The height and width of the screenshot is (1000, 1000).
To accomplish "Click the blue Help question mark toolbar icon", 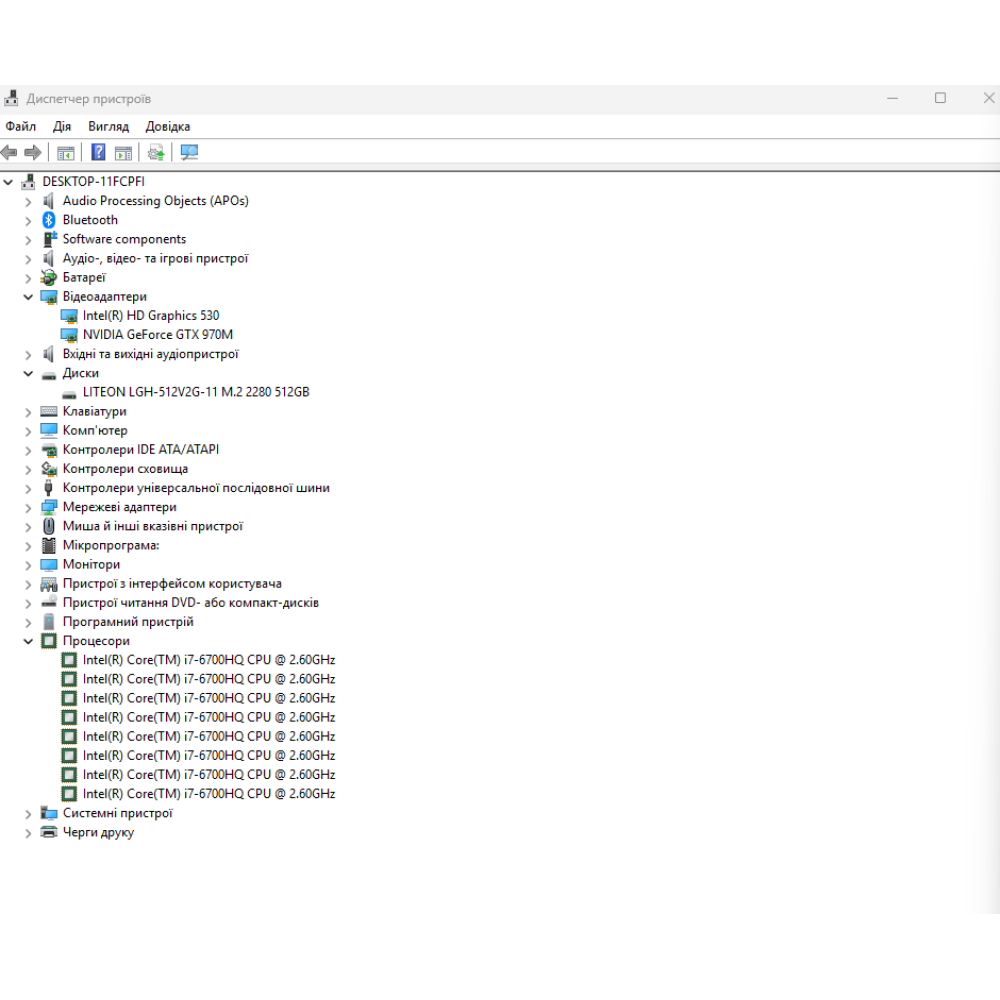I will tap(98, 152).
